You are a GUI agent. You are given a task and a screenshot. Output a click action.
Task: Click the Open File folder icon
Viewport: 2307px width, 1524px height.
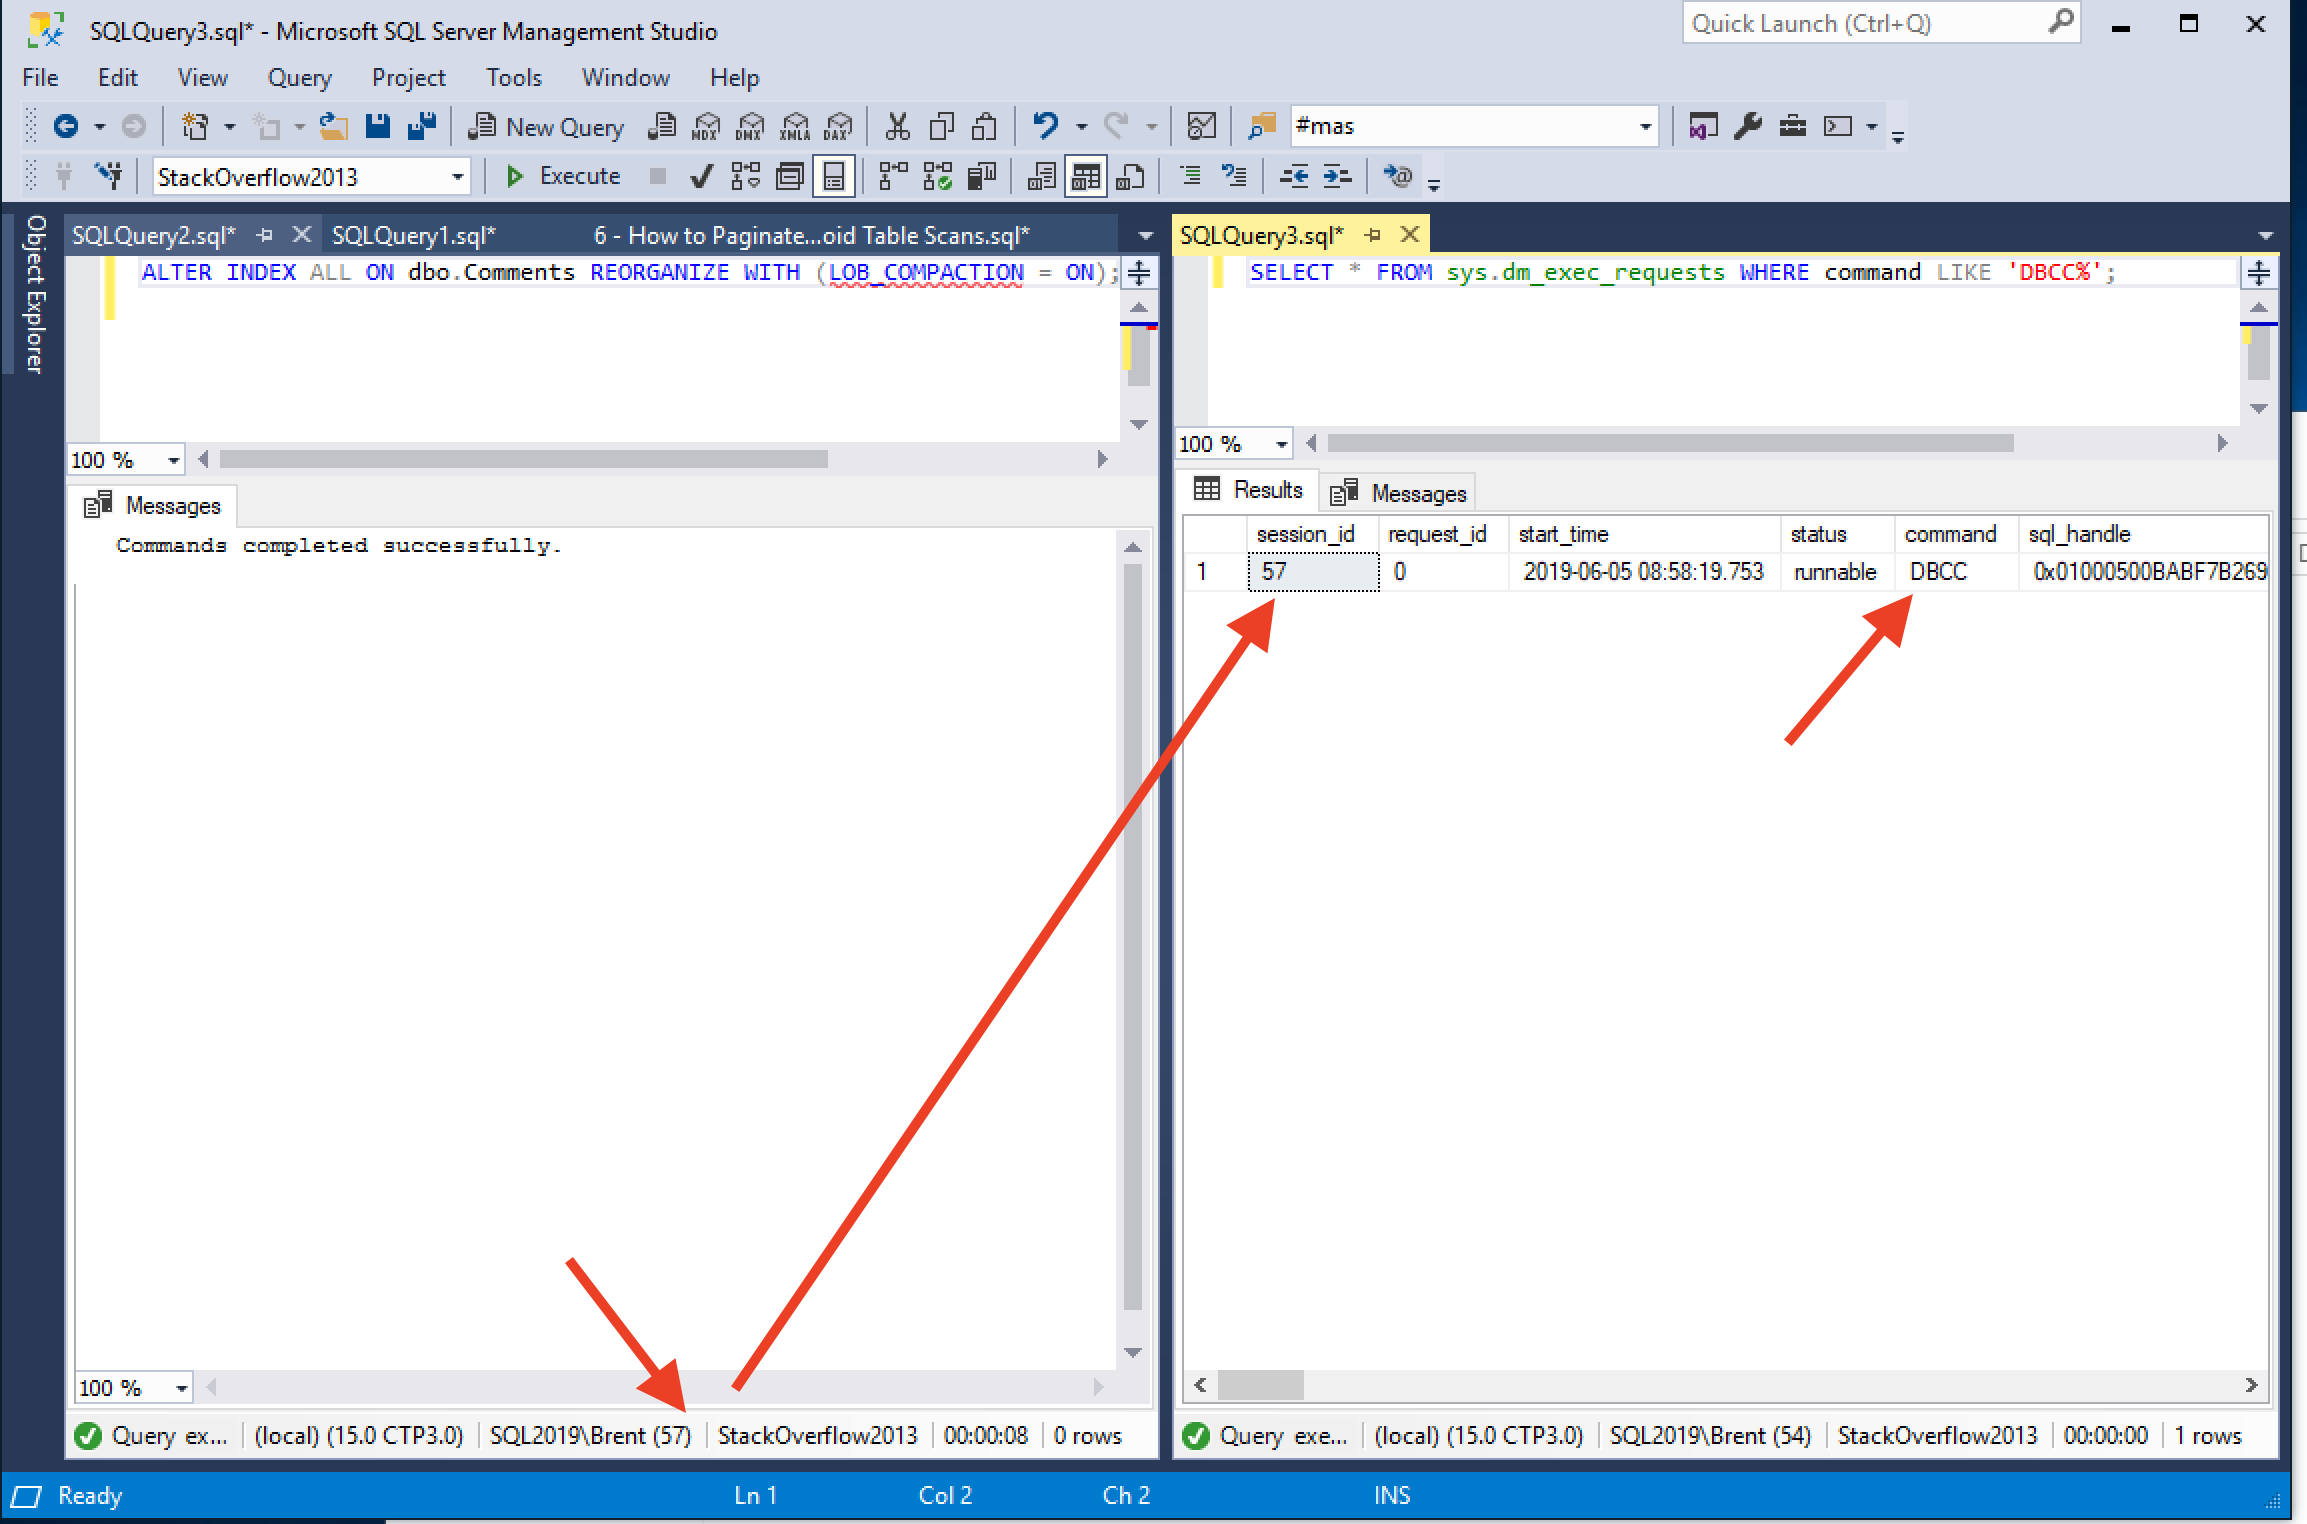tap(333, 126)
